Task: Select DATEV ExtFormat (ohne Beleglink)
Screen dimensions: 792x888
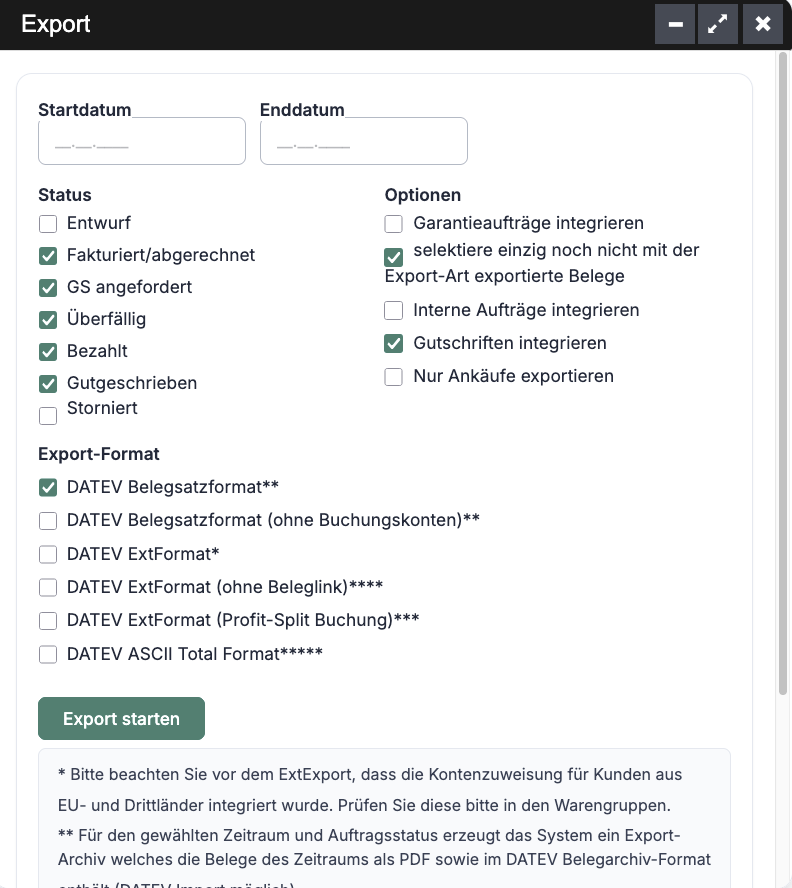Action: (48, 587)
